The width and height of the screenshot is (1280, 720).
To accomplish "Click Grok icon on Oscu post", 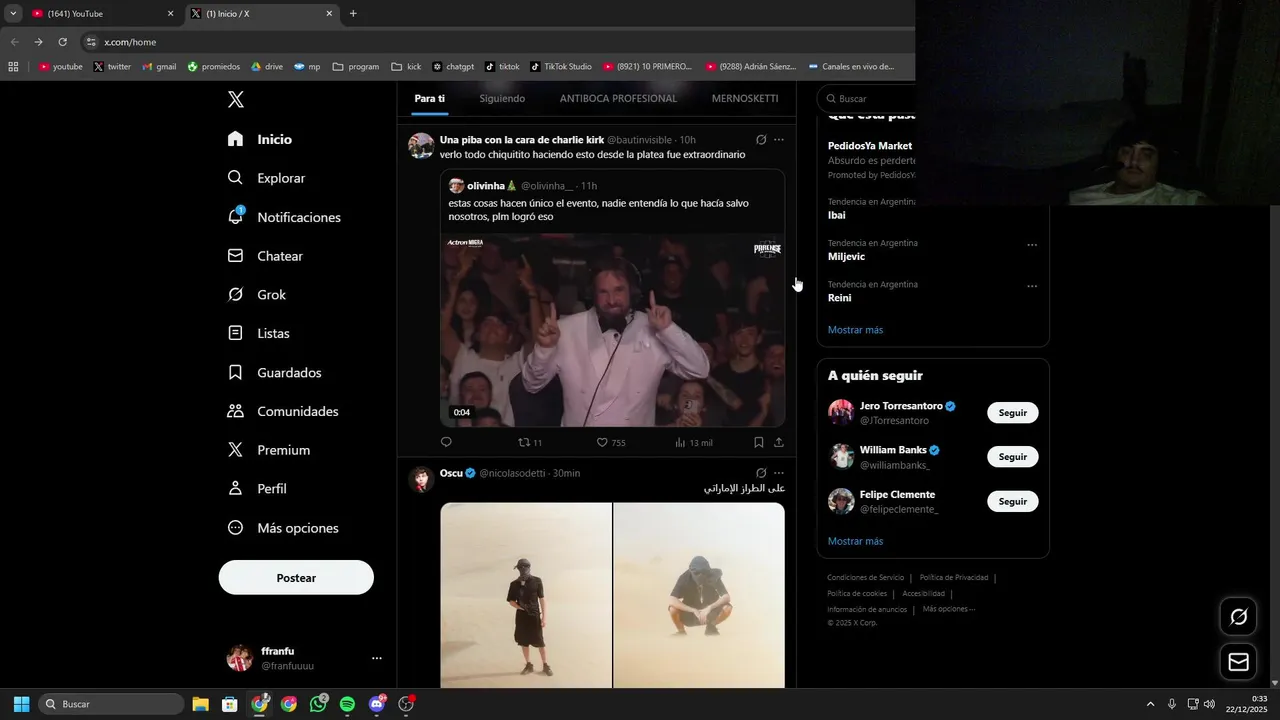I will click(x=761, y=473).
